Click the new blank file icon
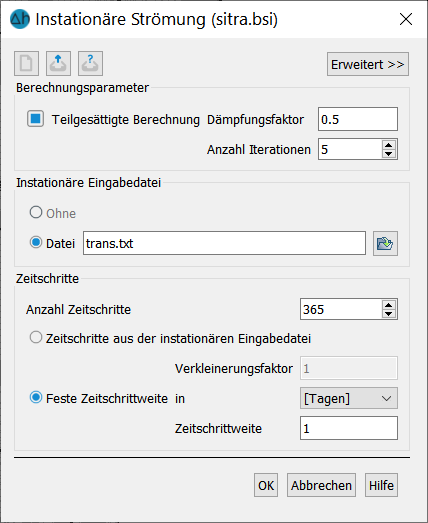This screenshot has width=428, height=523. tap(26, 63)
